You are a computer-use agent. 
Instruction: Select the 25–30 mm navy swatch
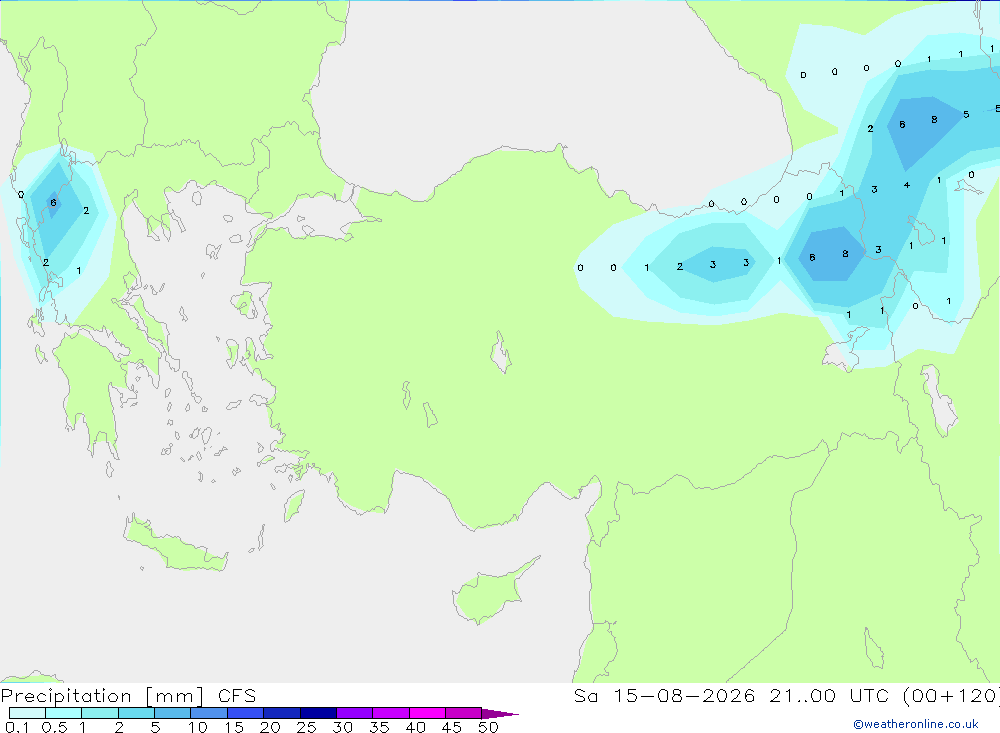(x=318, y=713)
